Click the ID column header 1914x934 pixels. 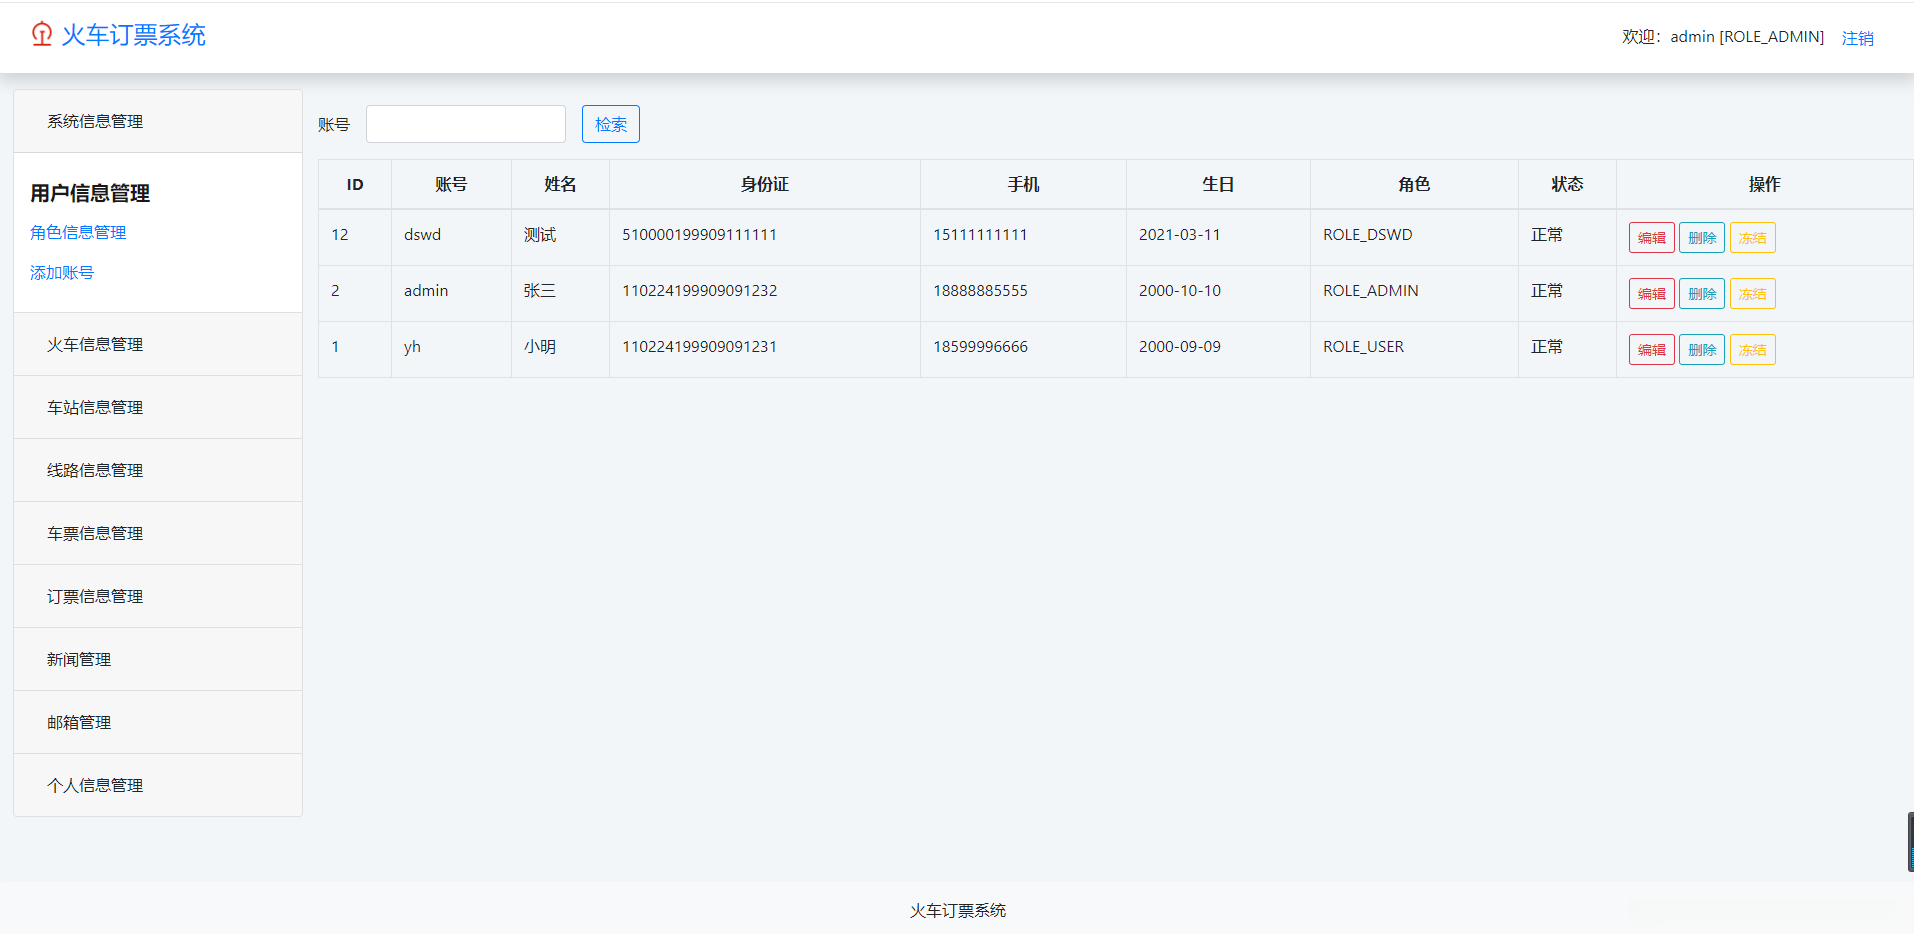tap(355, 184)
